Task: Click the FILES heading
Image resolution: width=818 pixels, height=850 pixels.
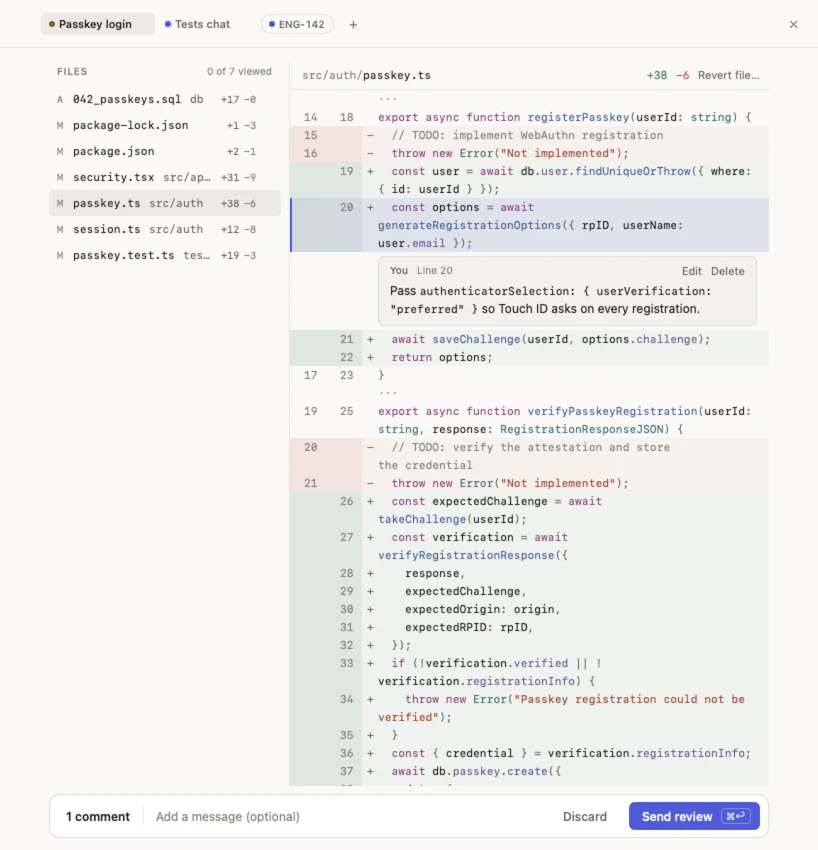Action: click(x=72, y=72)
